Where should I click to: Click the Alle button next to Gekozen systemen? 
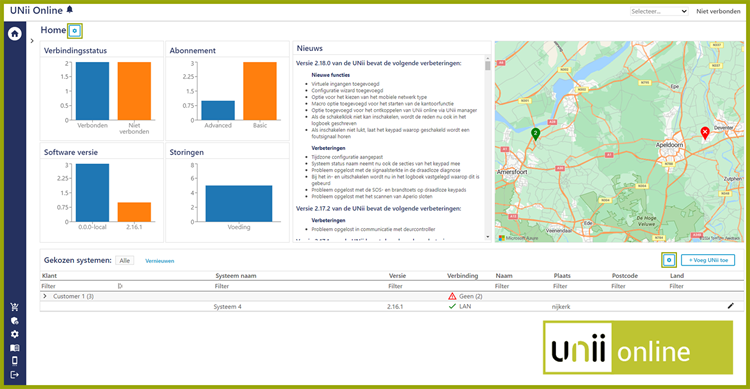tap(124, 261)
